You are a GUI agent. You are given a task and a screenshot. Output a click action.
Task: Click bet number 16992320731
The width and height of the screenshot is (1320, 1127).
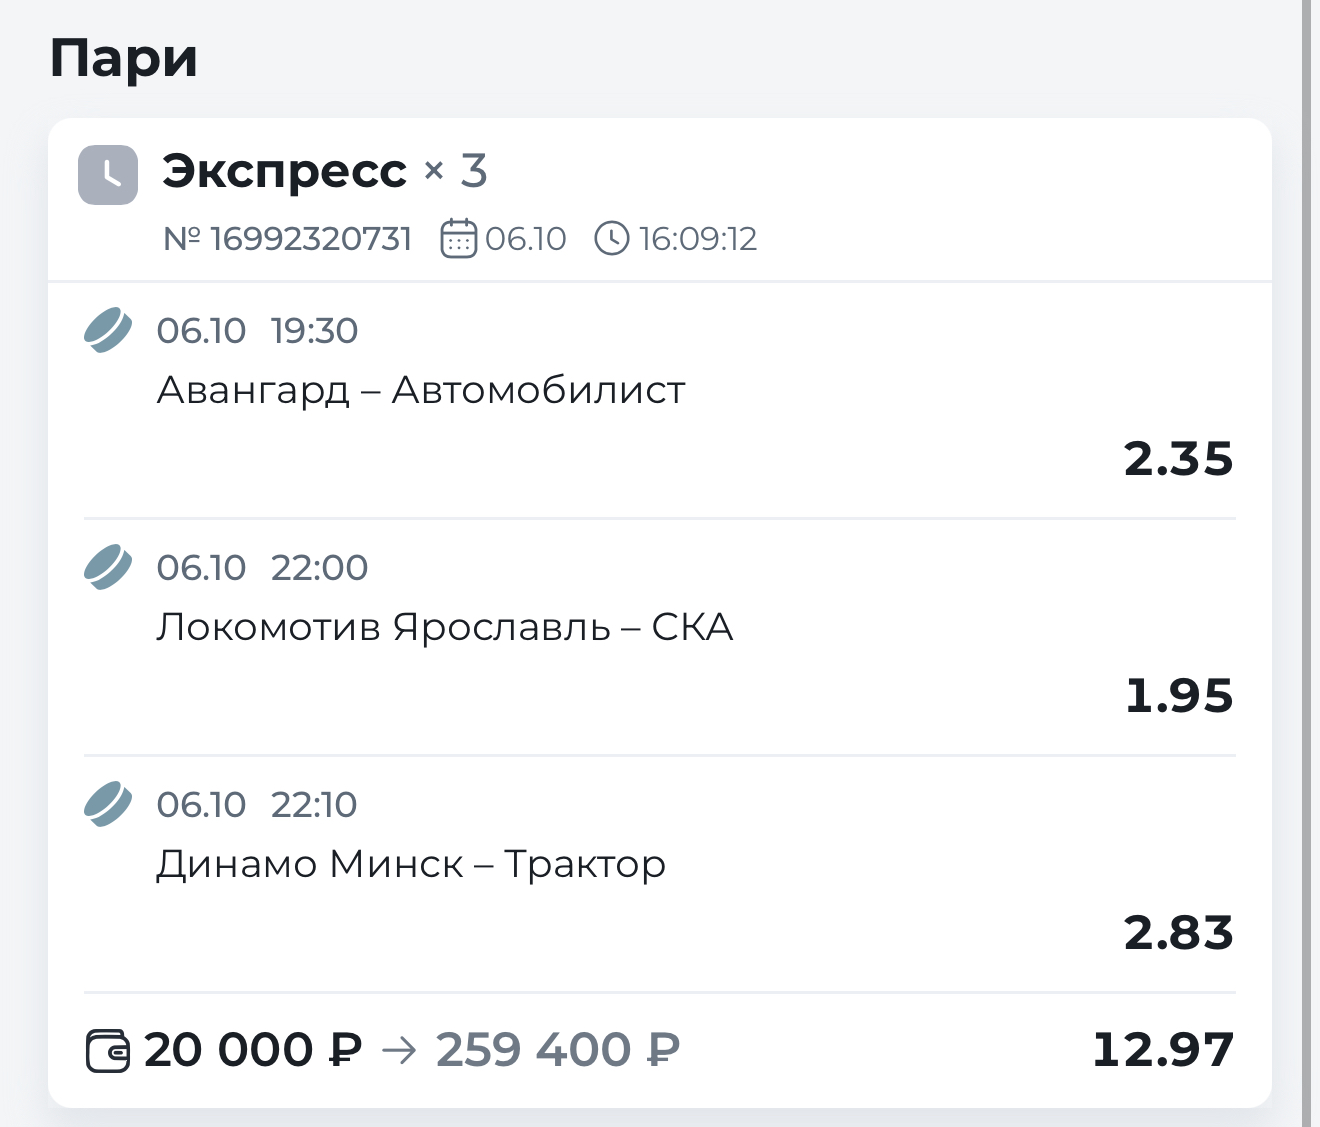(x=288, y=239)
